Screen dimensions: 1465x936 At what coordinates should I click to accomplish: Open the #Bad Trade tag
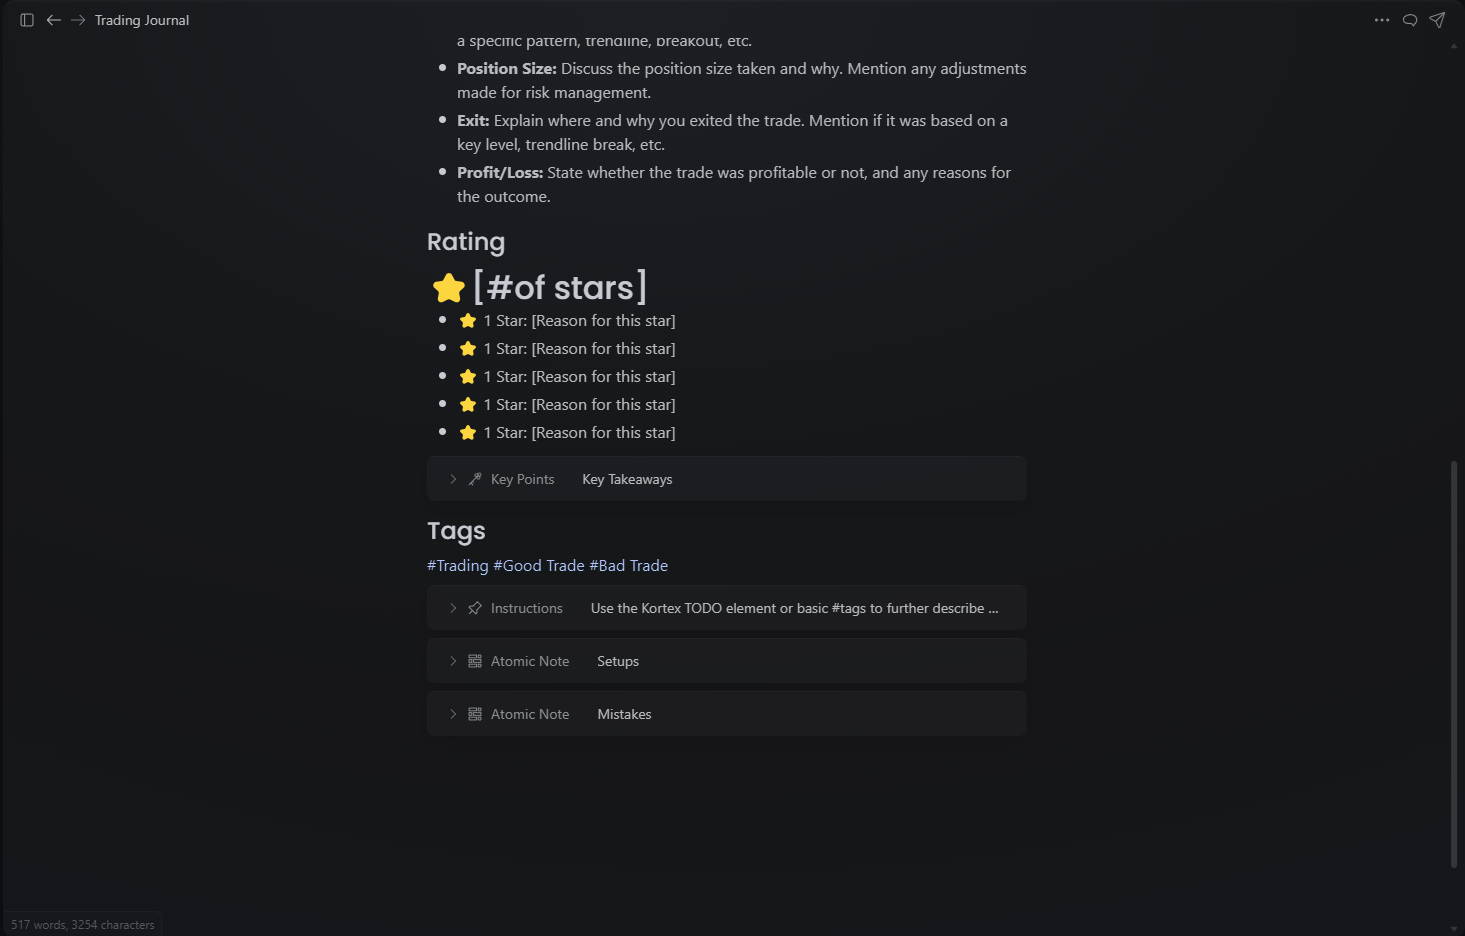coord(629,566)
